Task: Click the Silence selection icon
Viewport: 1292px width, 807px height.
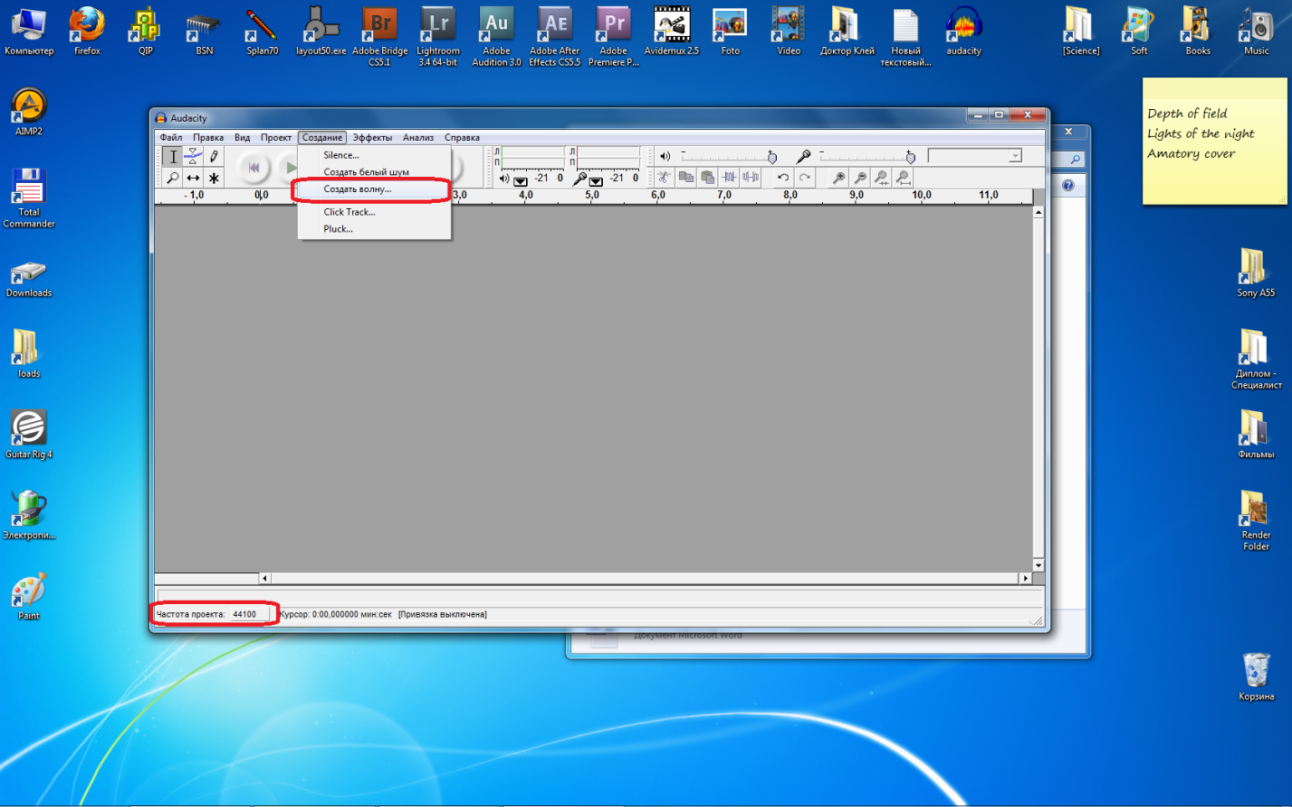Action: [x=751, y=177]
